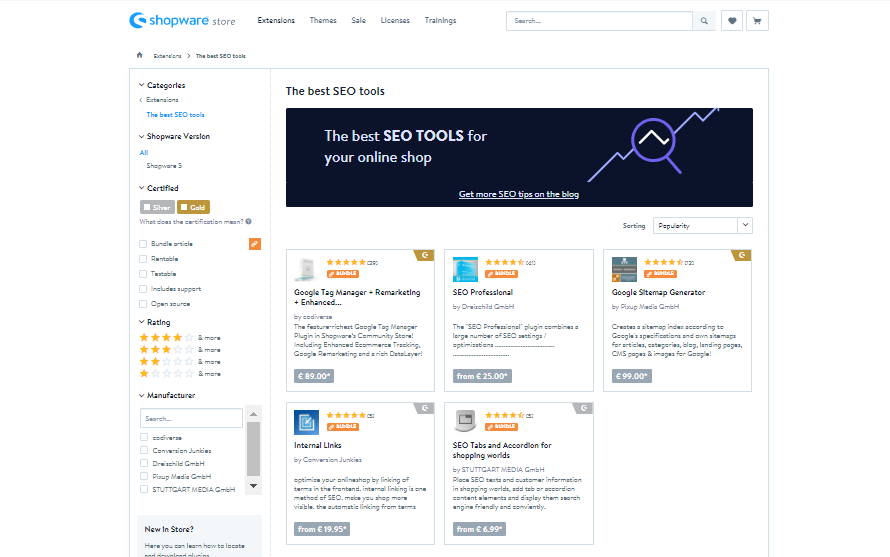Collapse the Shopware Version section
Screen dimensions: 890x557
pos(174,136)
